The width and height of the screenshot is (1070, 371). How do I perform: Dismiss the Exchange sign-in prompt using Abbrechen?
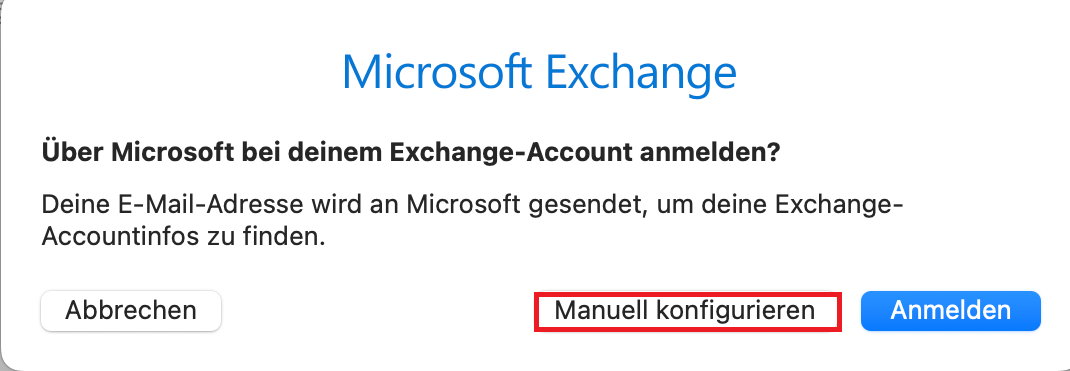[131, 311]
